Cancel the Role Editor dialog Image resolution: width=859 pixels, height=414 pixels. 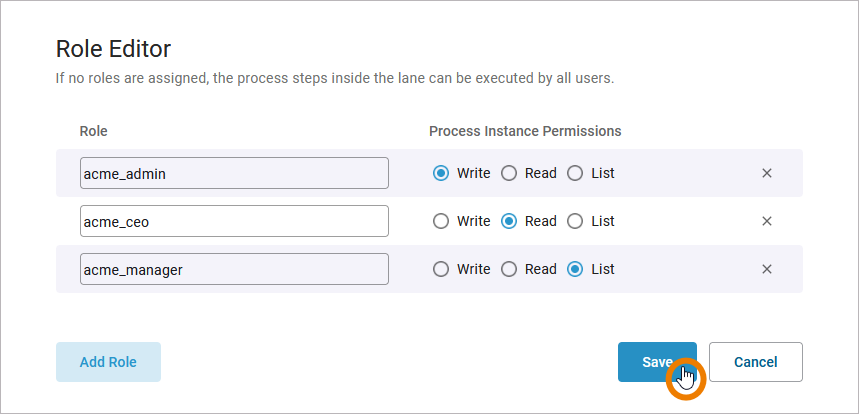[x=755, y=362]
